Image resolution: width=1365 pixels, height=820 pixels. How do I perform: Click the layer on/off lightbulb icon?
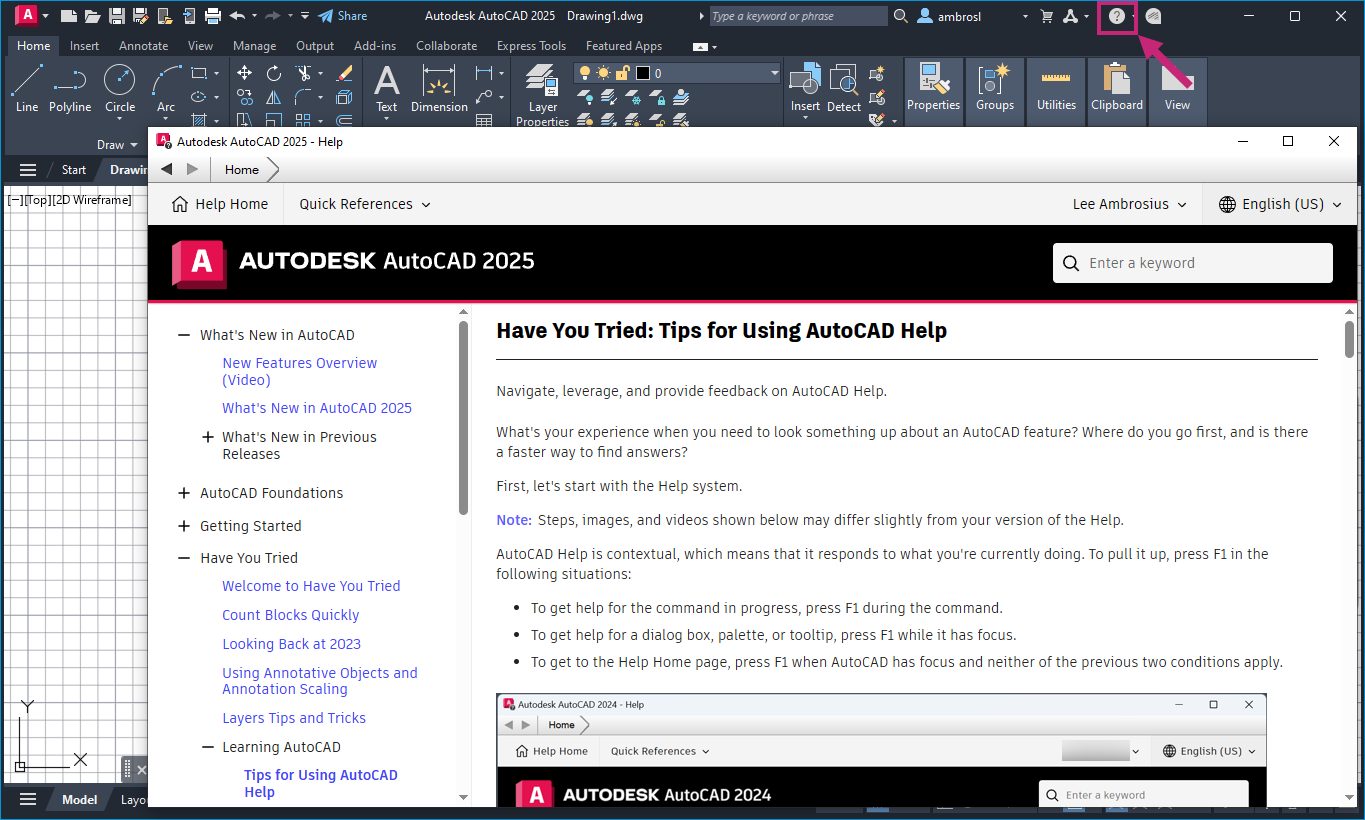click(585, 73)
